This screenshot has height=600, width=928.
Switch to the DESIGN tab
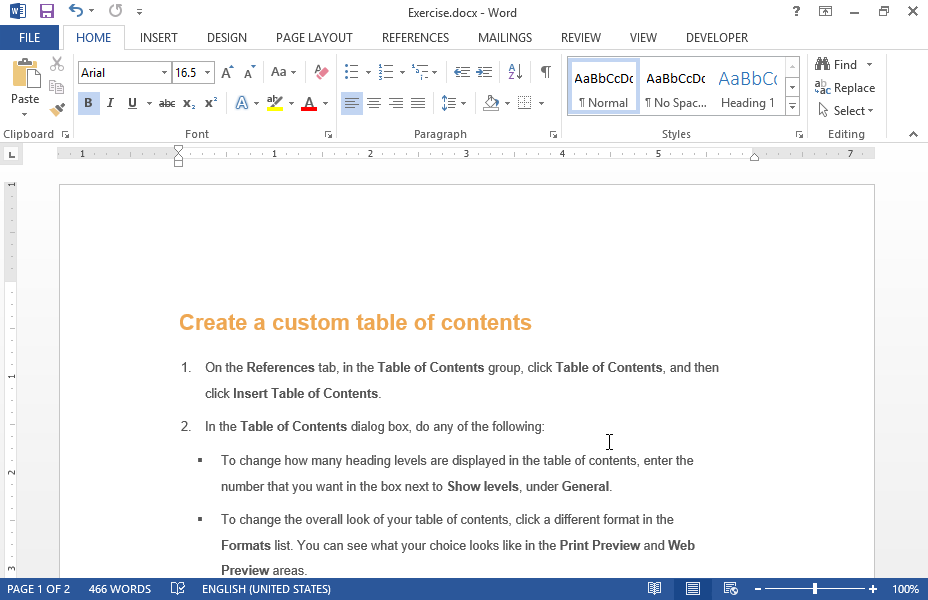(227, 37)
